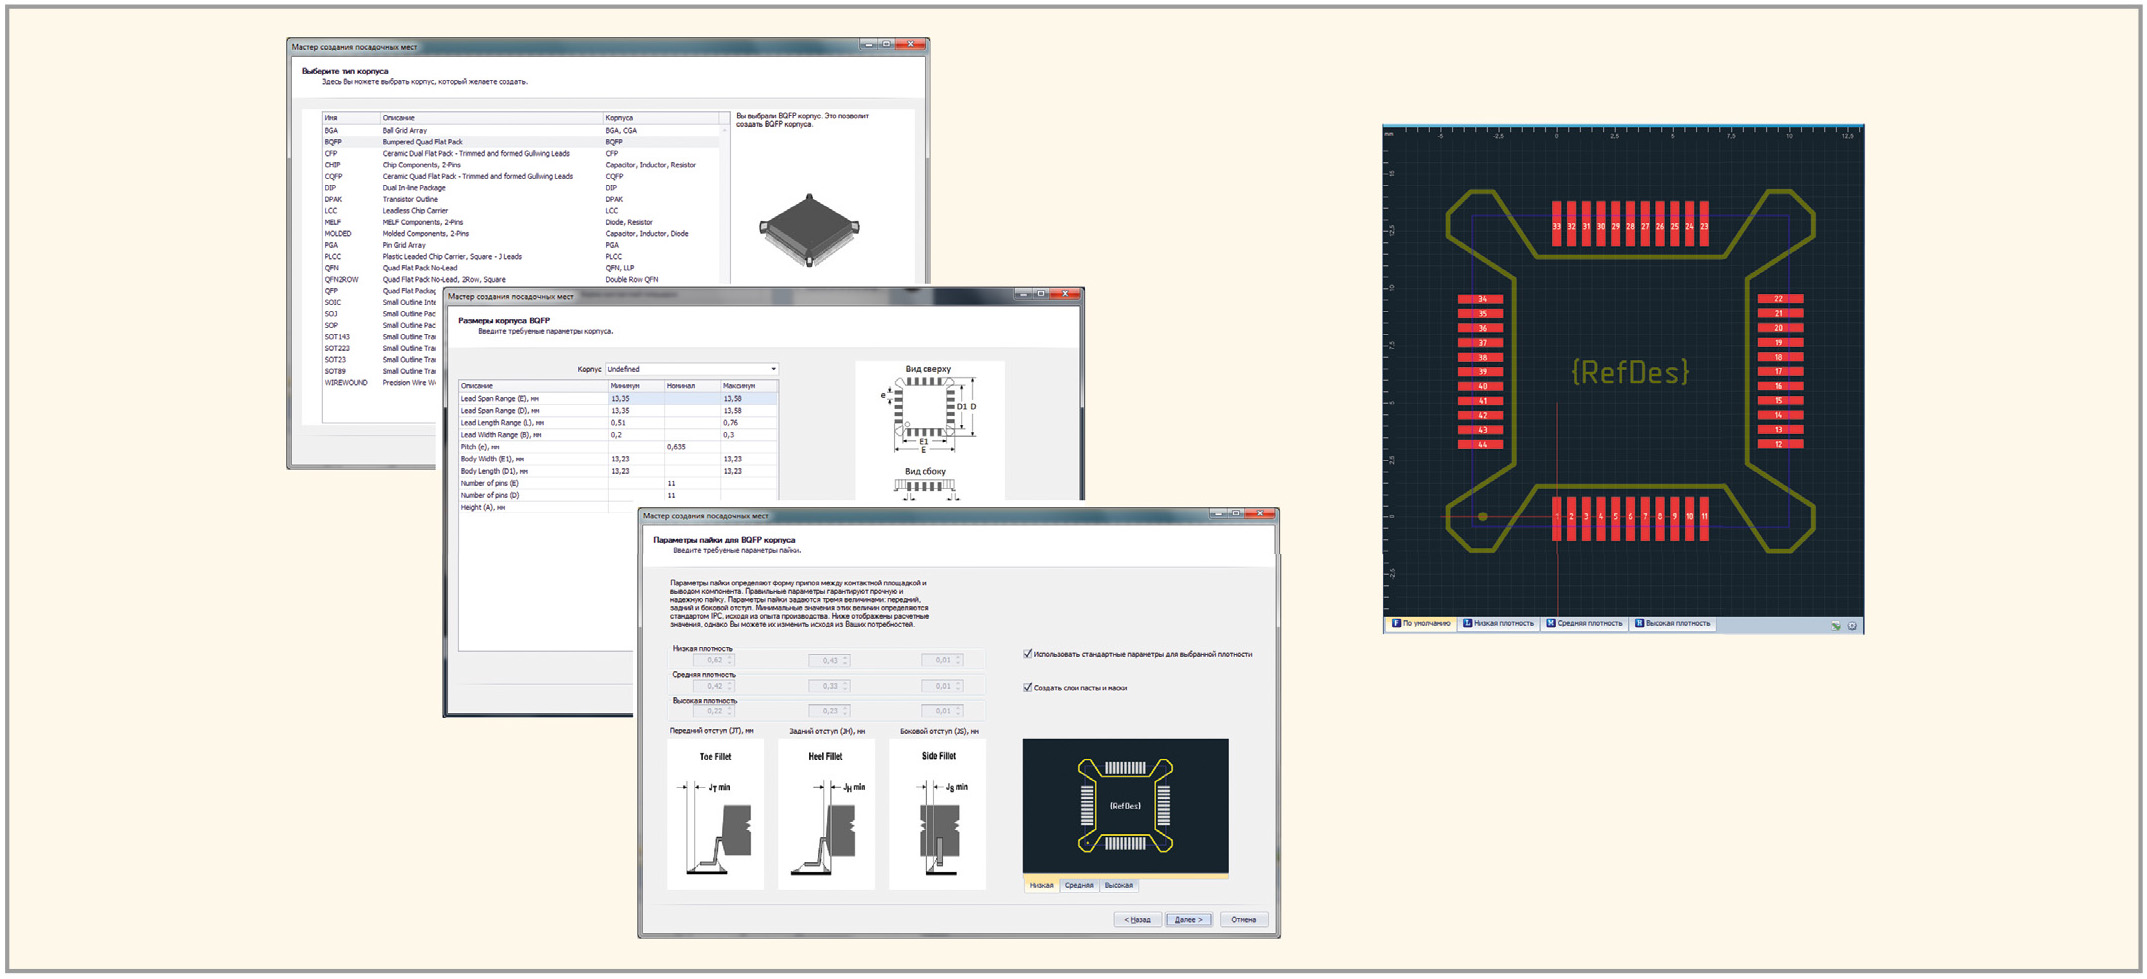The height and width of the screenshot is (979, 2147).
Task: Select the QFN2ROW package row
Action: click(x=520, y=280)
